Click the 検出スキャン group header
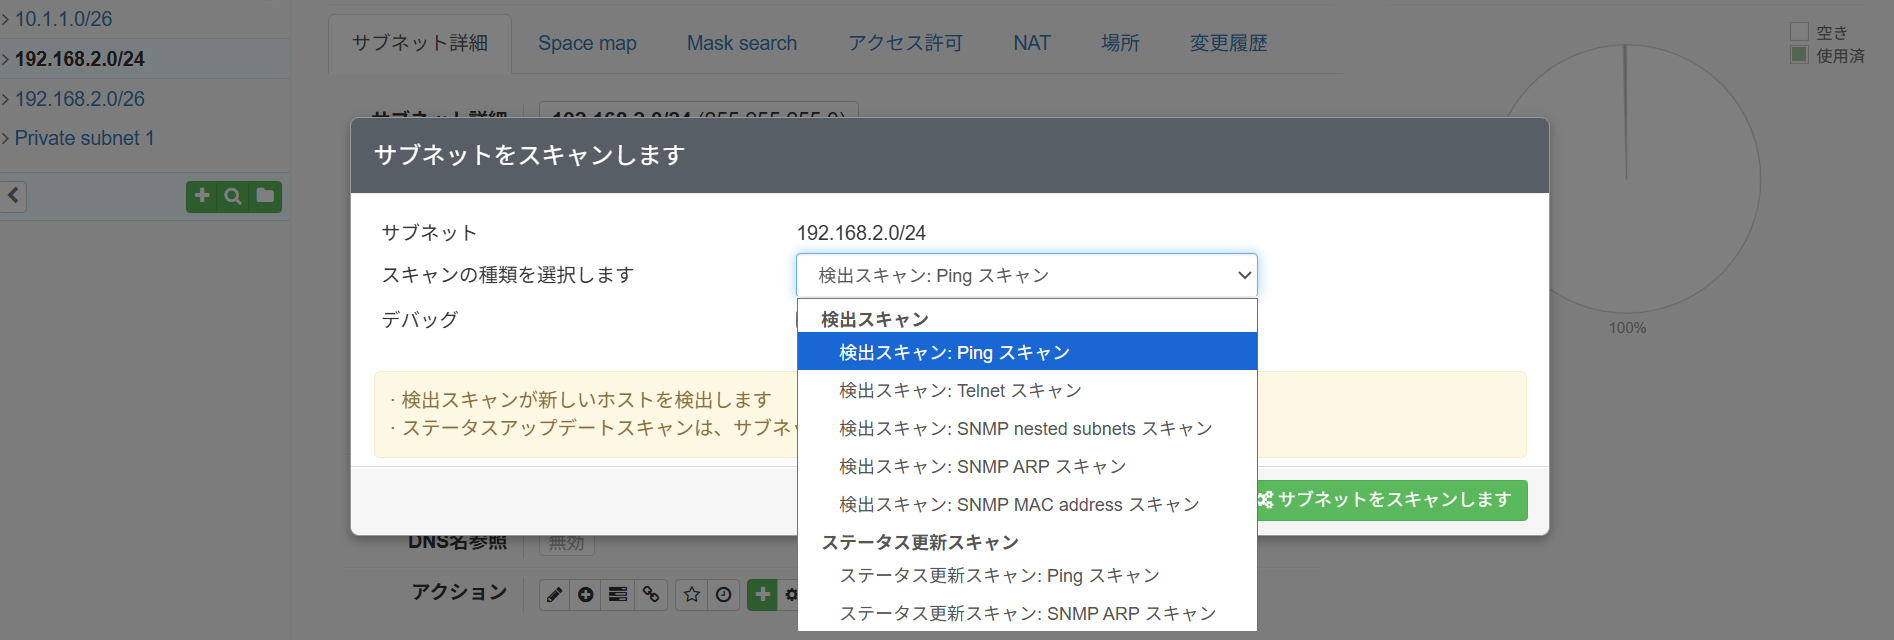1894x640 pixels. pos(875,319)
